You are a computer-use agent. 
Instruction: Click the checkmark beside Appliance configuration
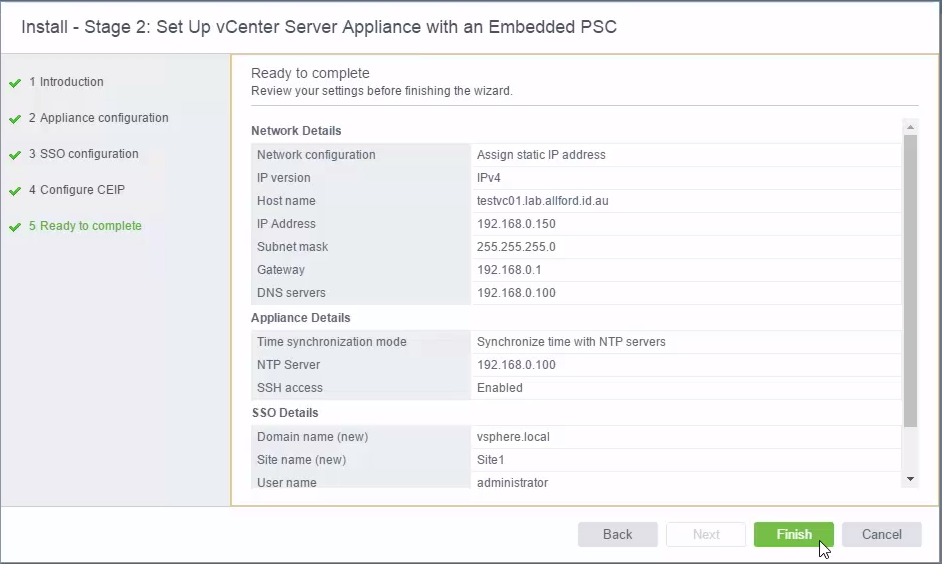[x=15, y=119]
